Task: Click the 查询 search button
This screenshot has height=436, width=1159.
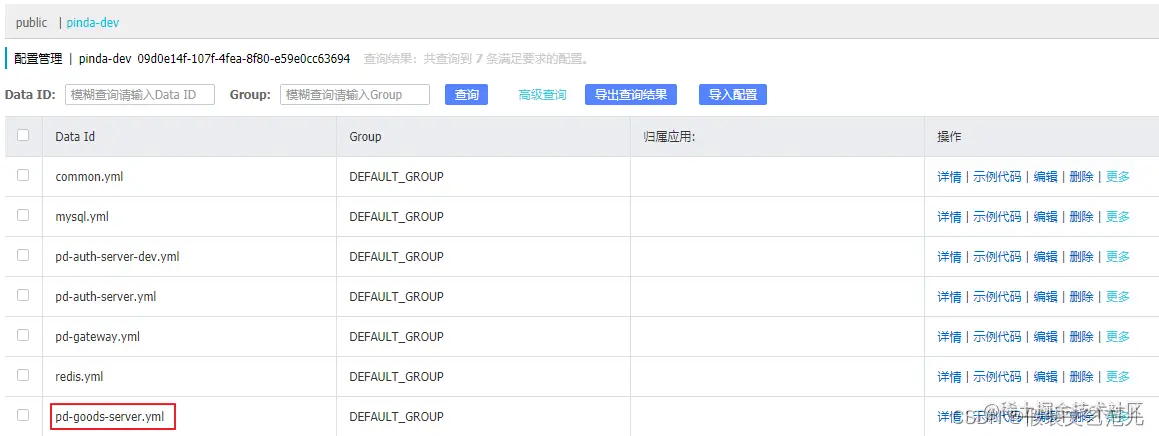Action: [x=466, y=95]
